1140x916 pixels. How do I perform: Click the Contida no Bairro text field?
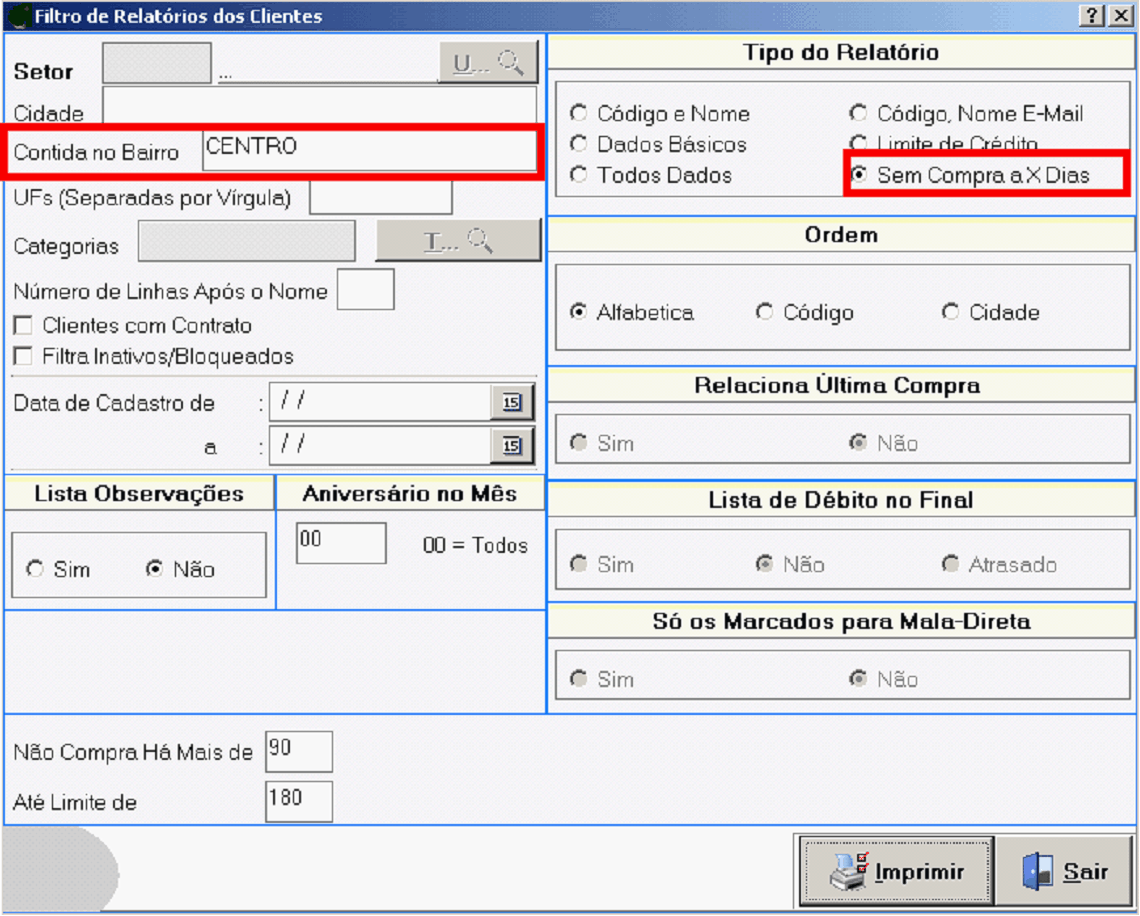(368, 151)
